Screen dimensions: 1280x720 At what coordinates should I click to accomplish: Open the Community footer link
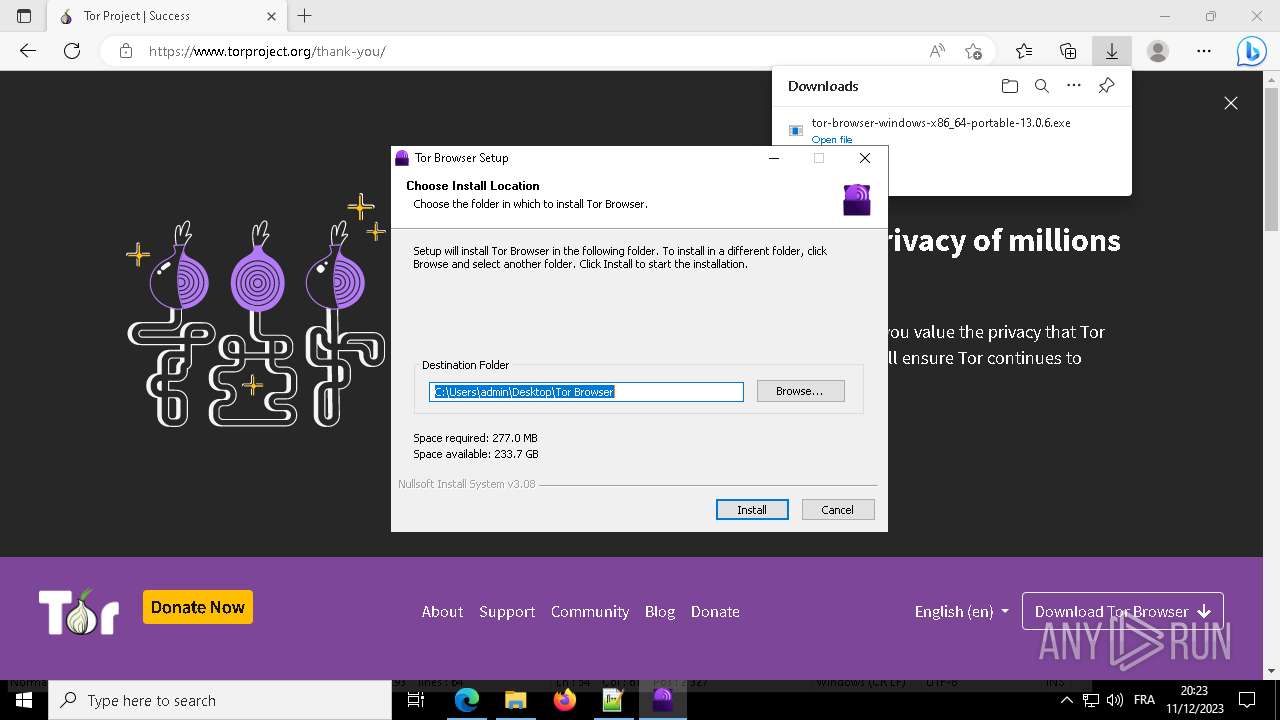click(x=590, y=612)
